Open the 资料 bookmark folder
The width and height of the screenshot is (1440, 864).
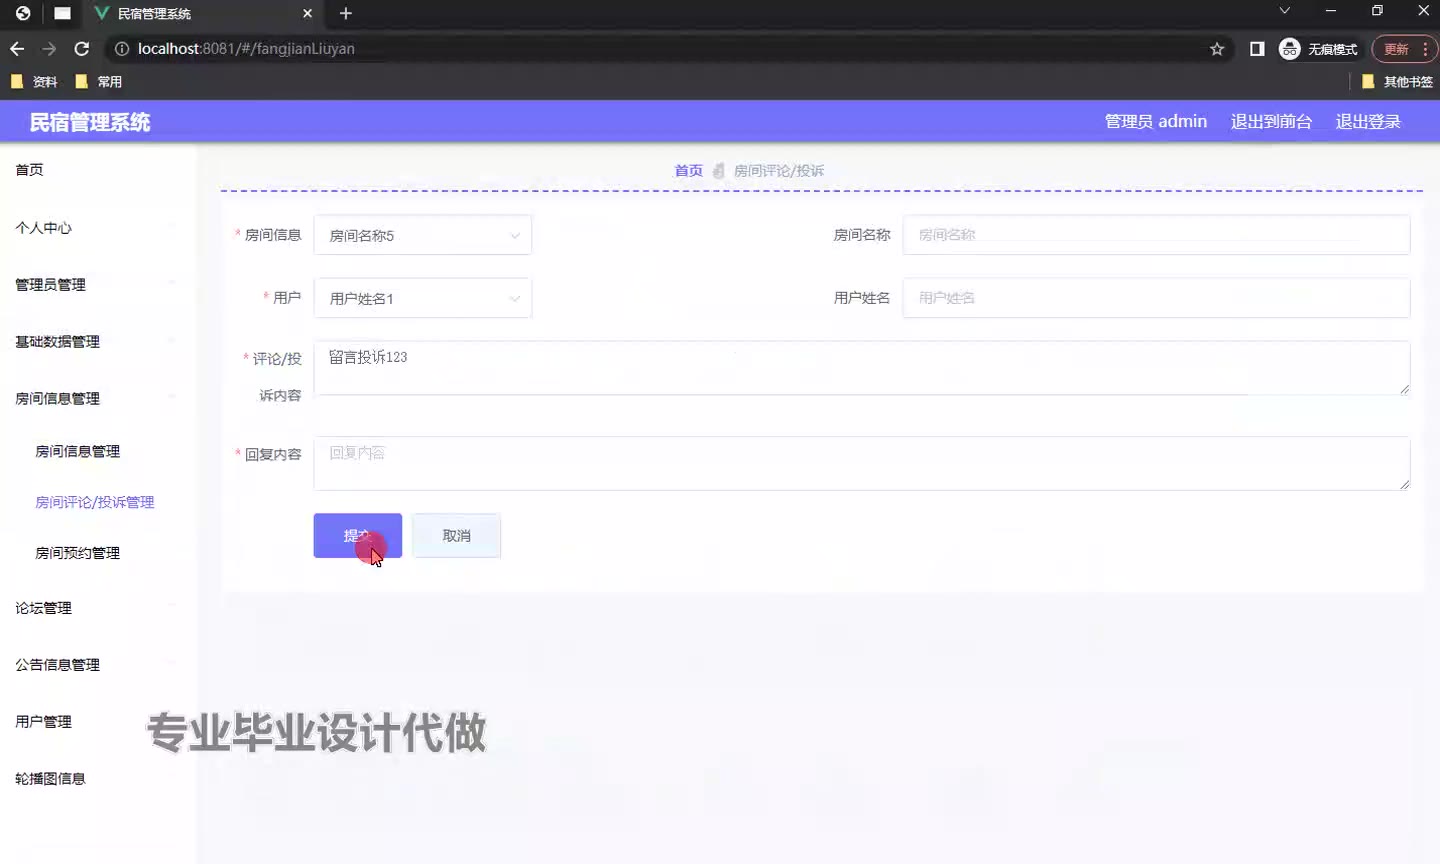[34, 82]
